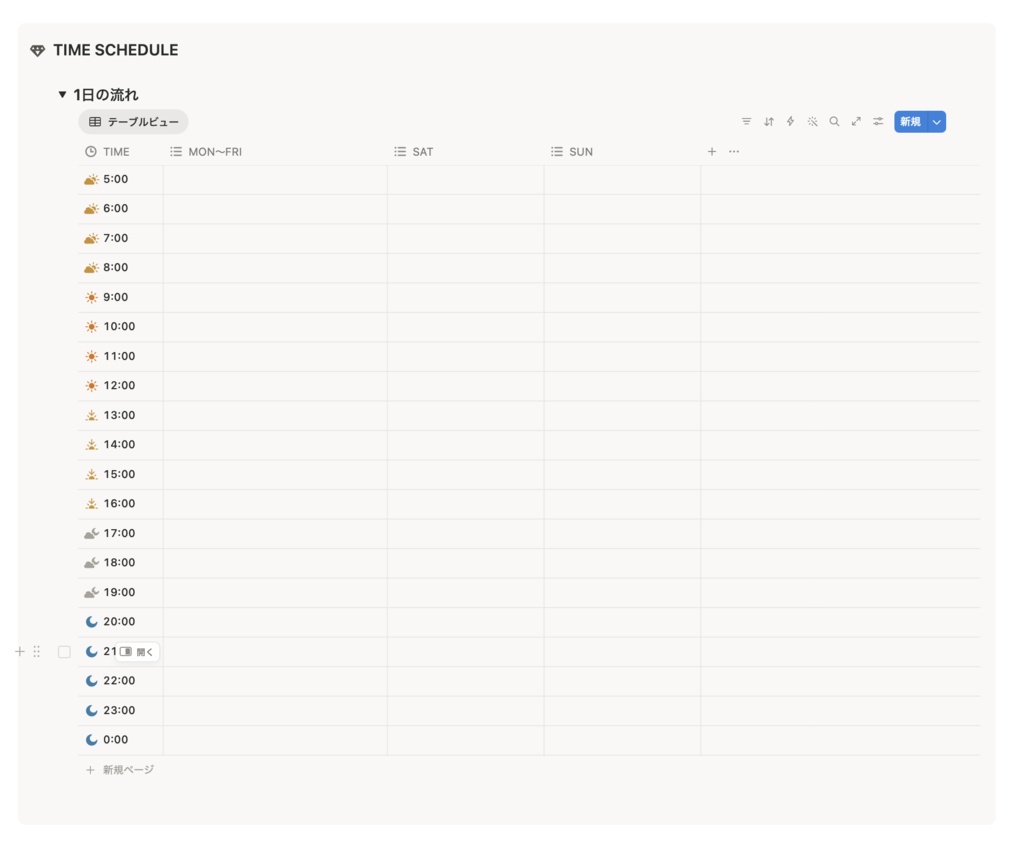Image resolution: width=1024 pixels, height=863 pixels.
Task: Open database as full page arrows icon
Action: click(856, 122)
